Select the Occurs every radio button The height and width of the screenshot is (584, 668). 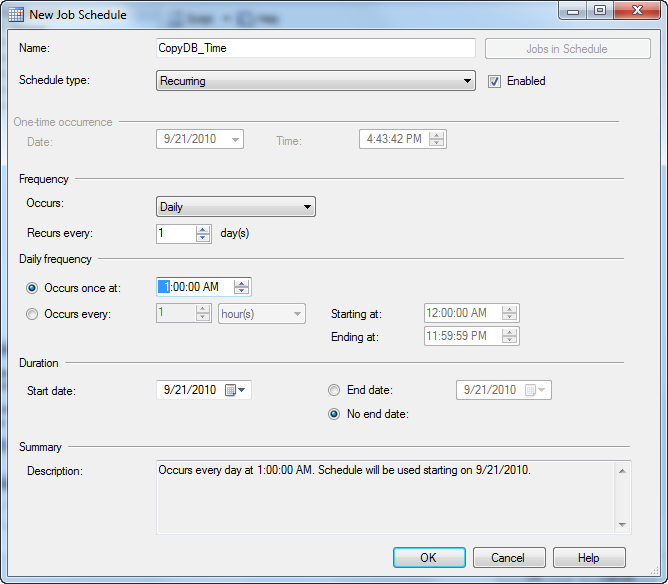coord(32,314)
